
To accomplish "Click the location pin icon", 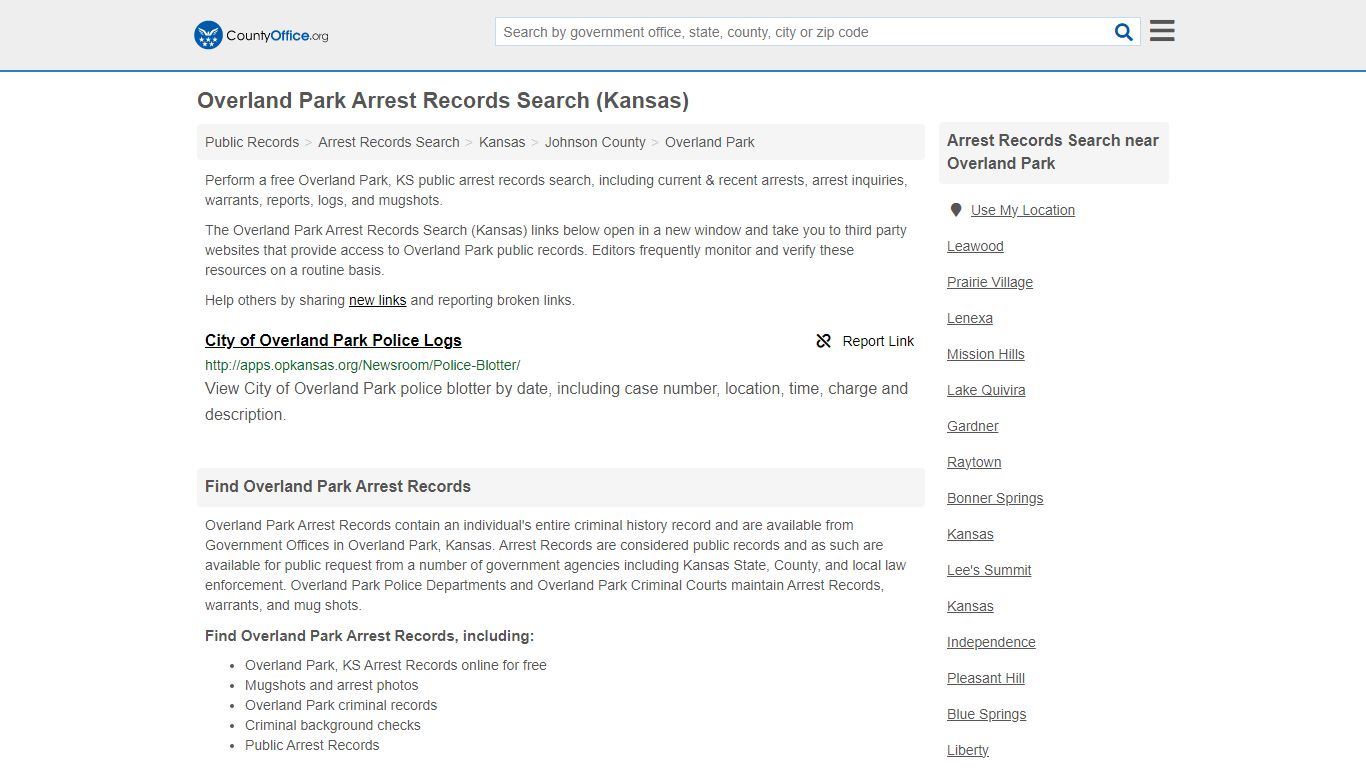I will click(x=955, y=210).
